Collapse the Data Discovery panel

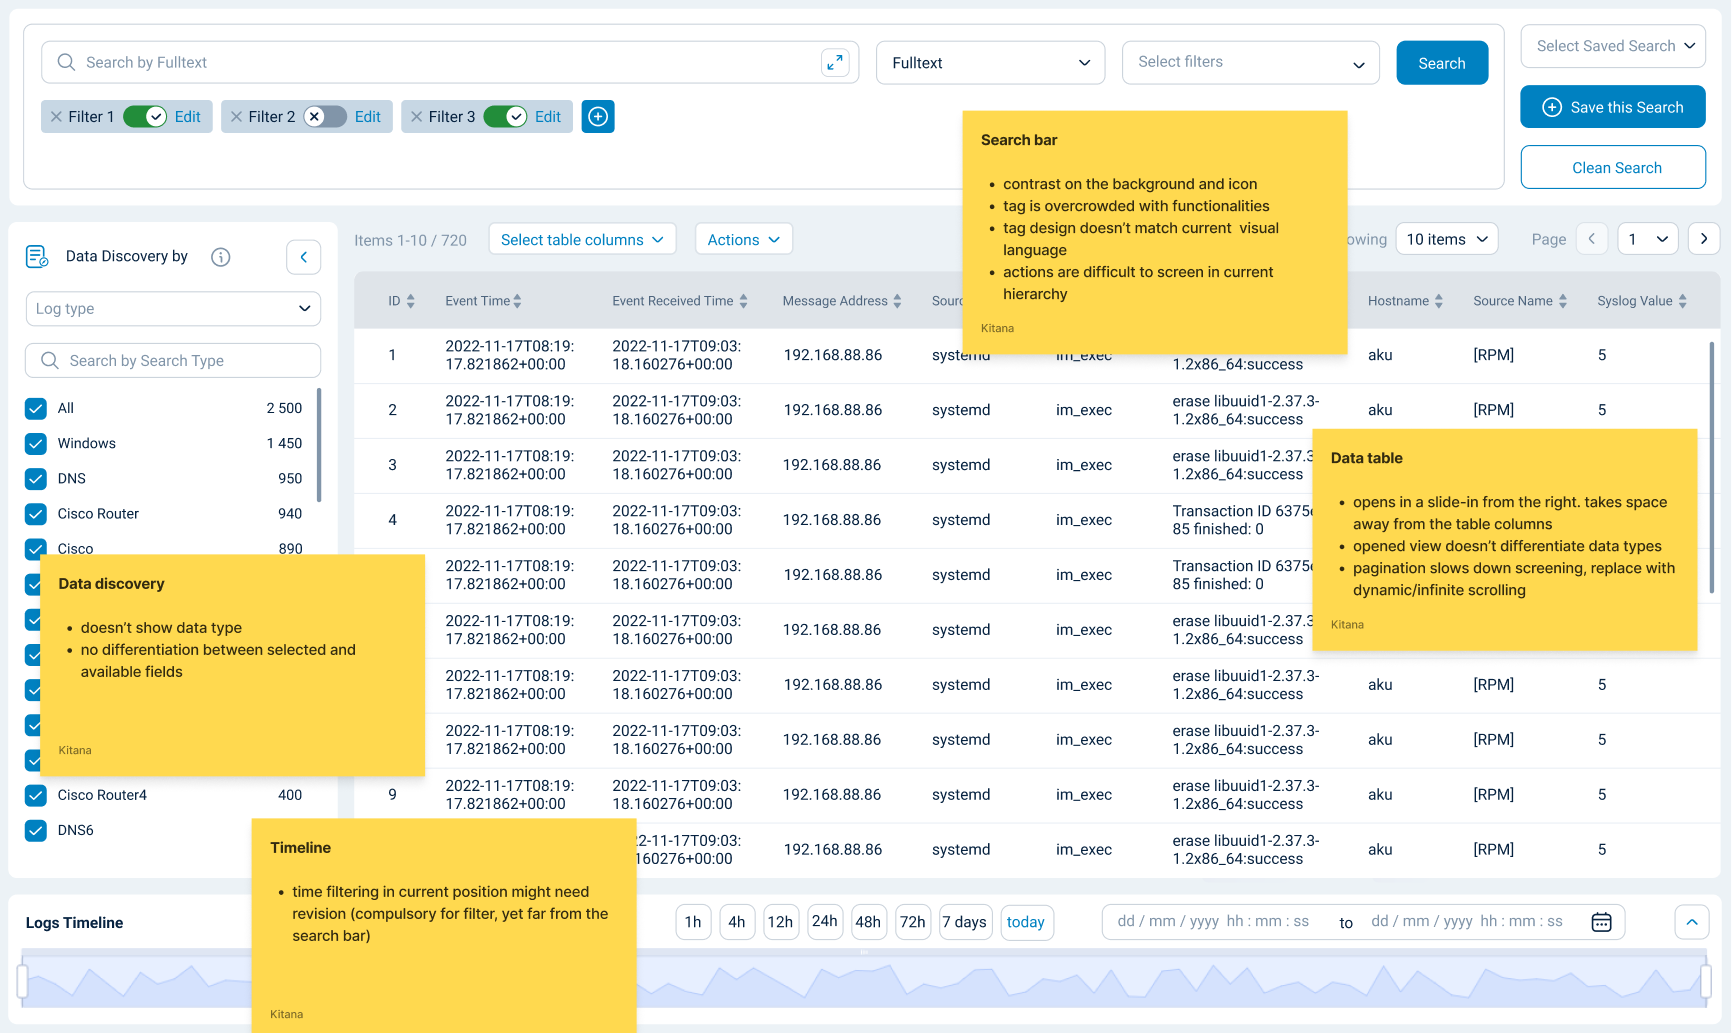tap(304, 257)
